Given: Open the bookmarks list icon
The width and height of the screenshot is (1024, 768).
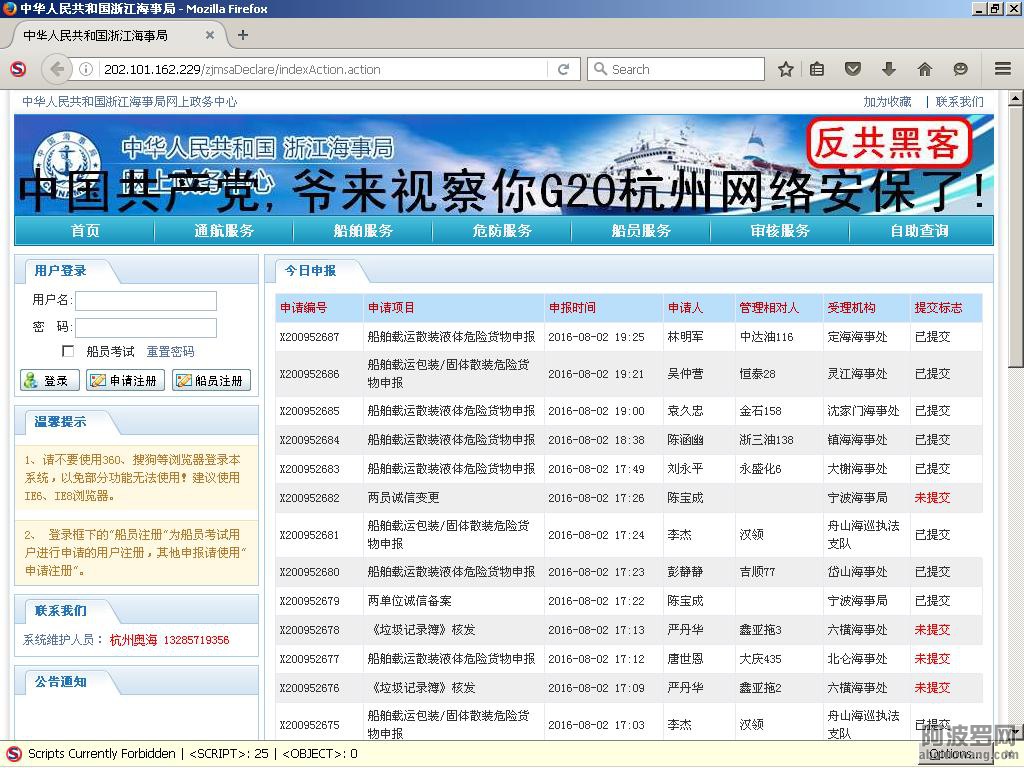Looking at the screenshot, I should click(x=817, y=69).
